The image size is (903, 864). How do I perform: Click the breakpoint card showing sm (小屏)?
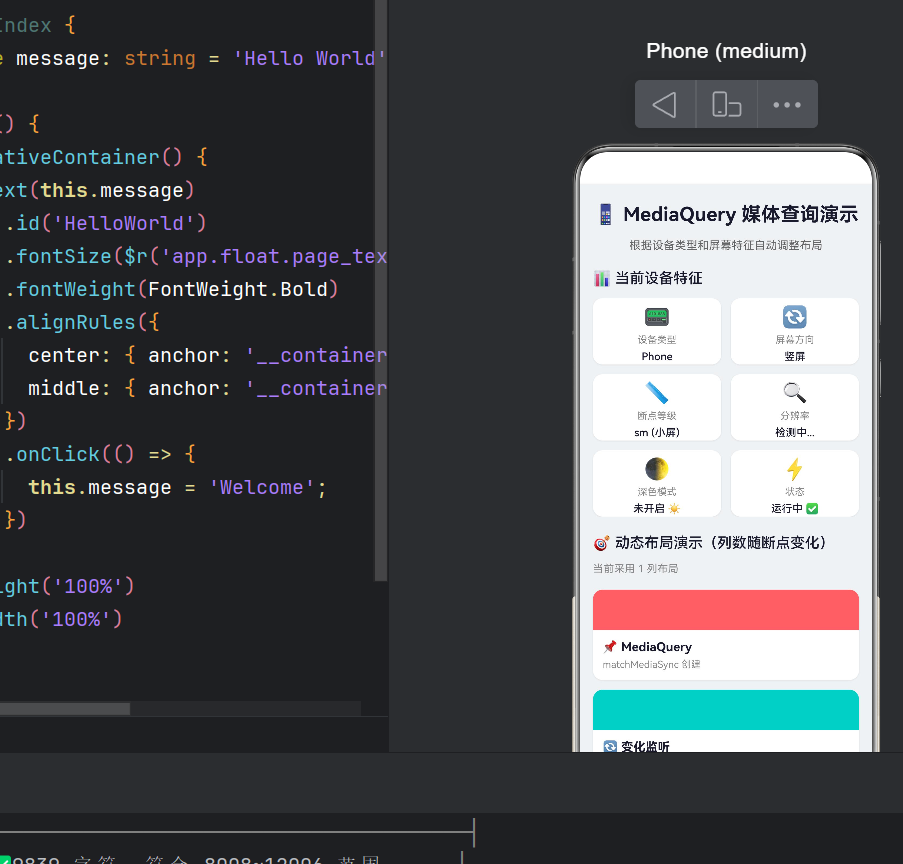pos(657,407)
